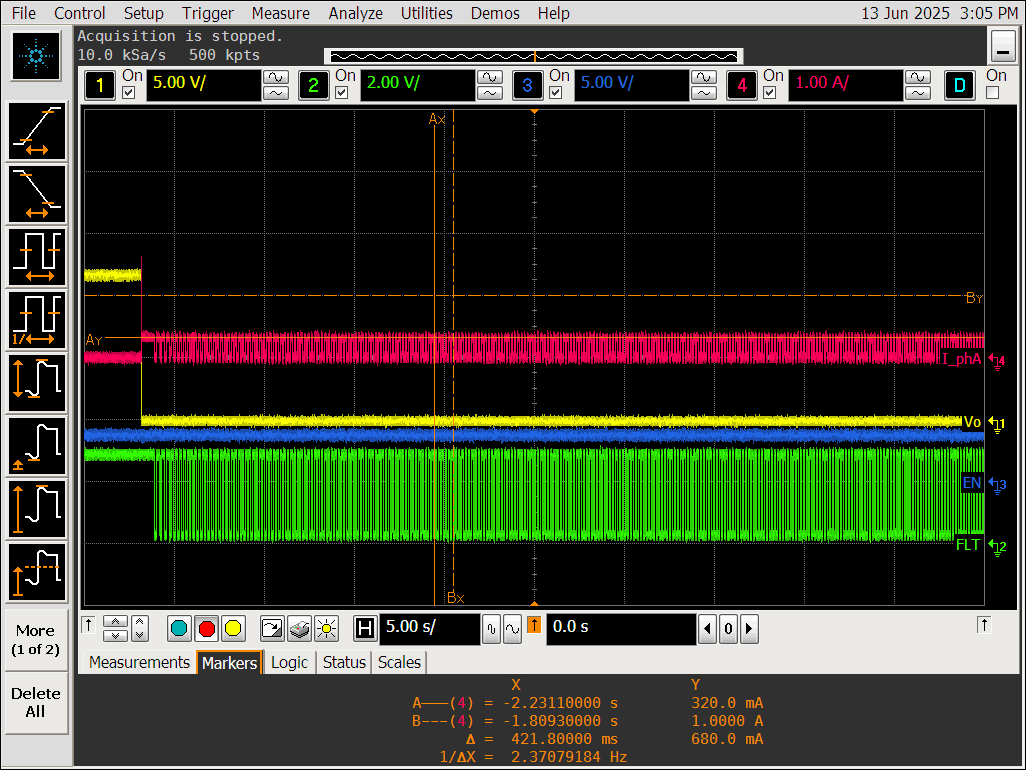The height and width of the screenshot is (770, 1026).
Task: Switch to the Measurements tab
Action: pos(139,662)
